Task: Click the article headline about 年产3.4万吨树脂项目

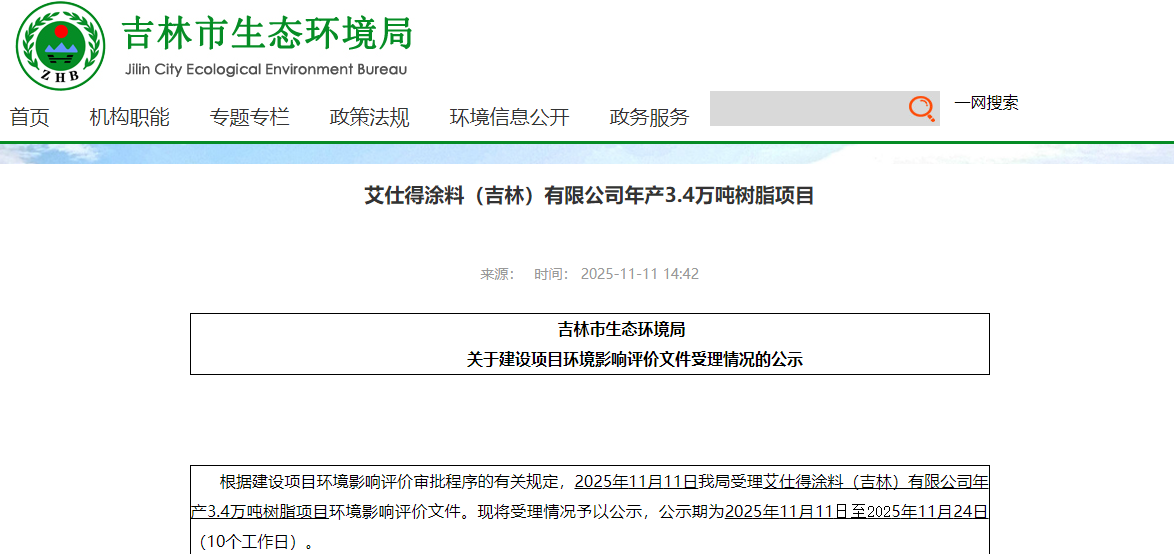Action: (x=589, y=196)
